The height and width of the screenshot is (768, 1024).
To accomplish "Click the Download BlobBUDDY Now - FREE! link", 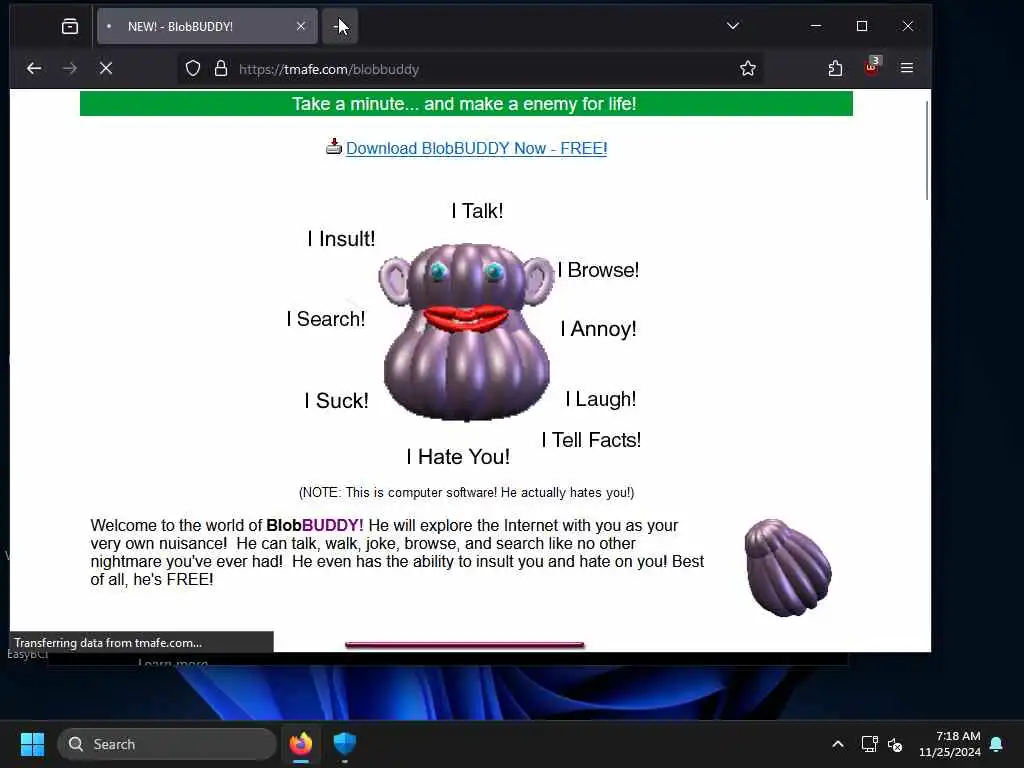I will 477,148.
